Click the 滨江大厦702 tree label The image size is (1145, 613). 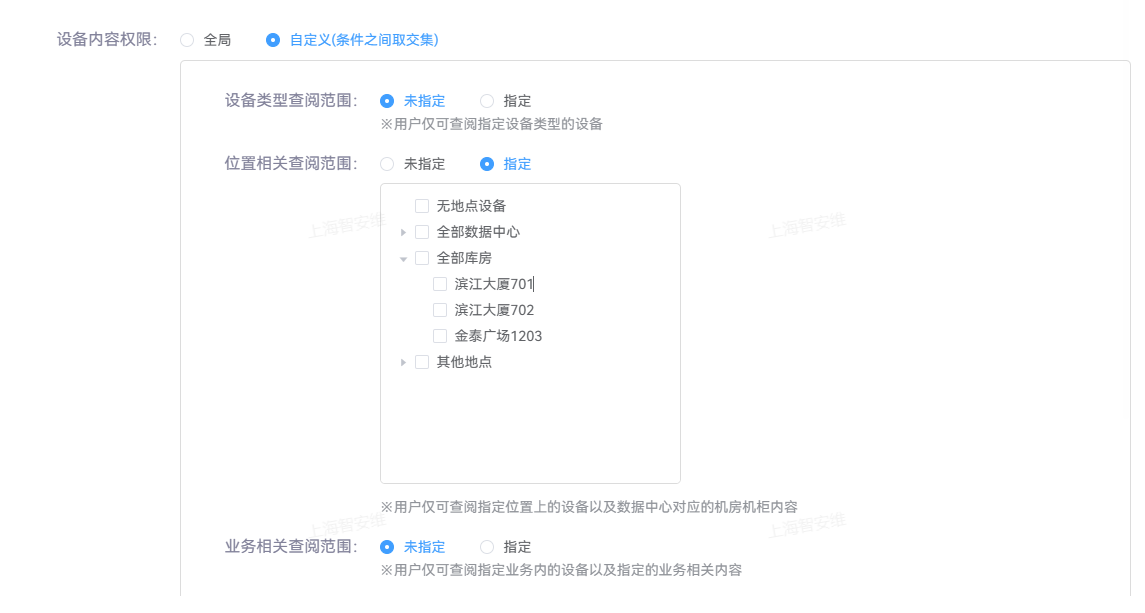pyautogui.click(x=494, y=310)
